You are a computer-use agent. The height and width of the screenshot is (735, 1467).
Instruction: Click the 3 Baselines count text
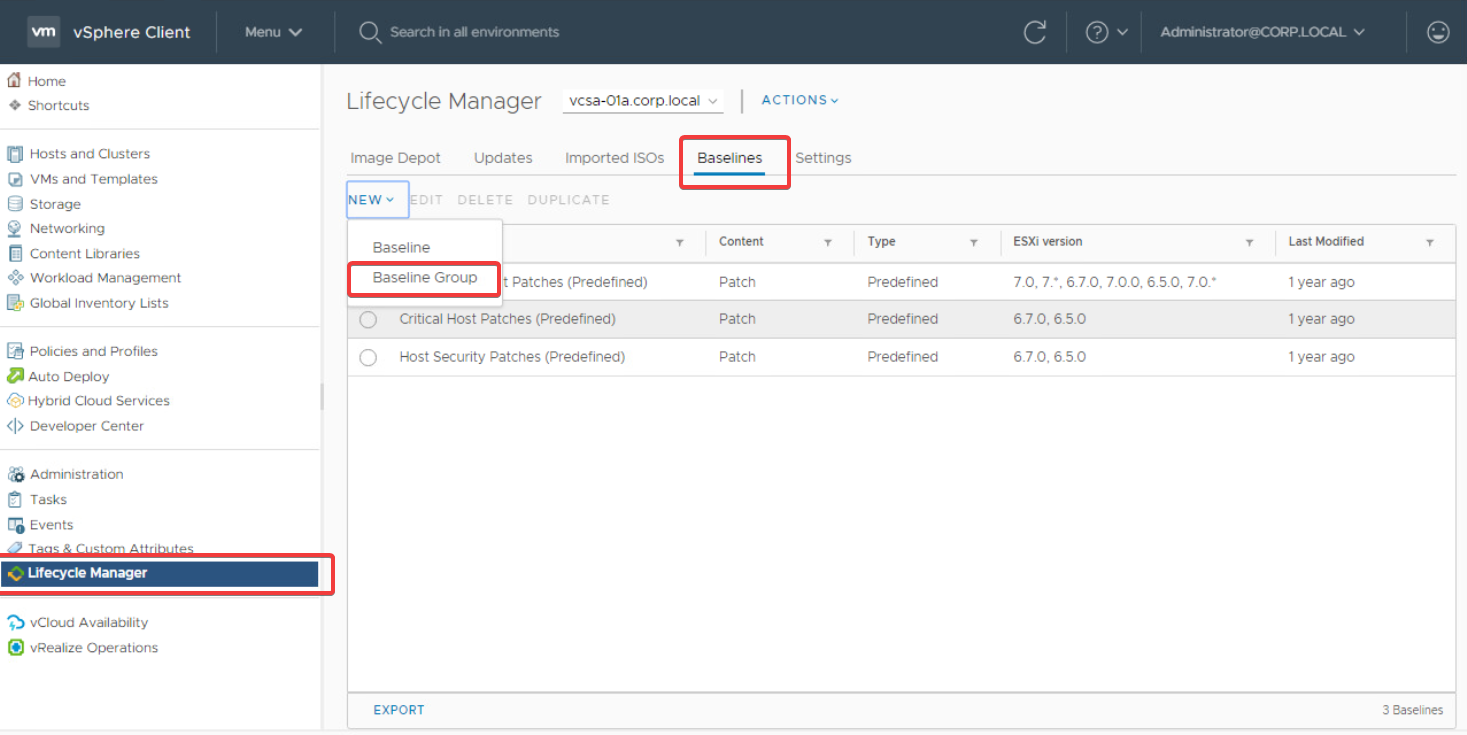click(1413, 710)
